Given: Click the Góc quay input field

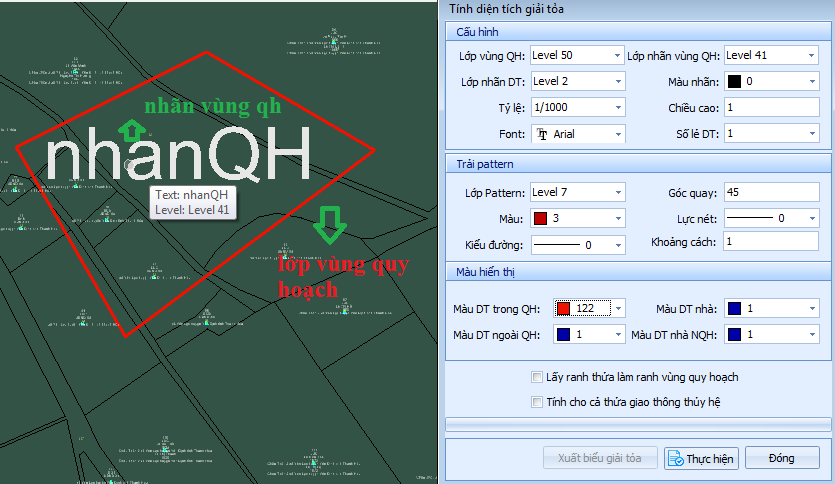Looking at the screenshot, I should (x=770, y=192).
